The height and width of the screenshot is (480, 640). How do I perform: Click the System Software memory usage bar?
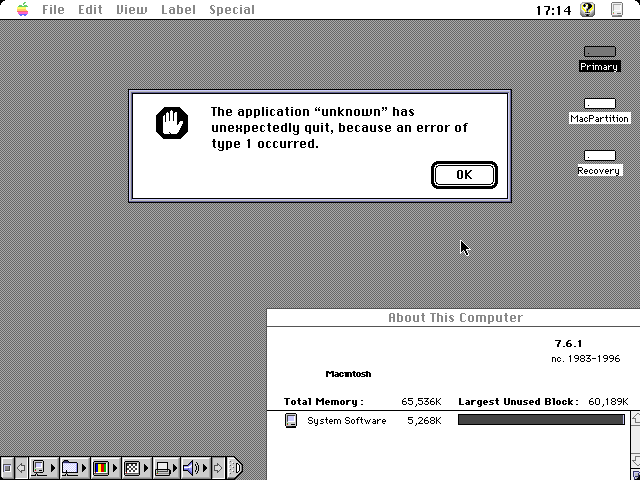541,420
